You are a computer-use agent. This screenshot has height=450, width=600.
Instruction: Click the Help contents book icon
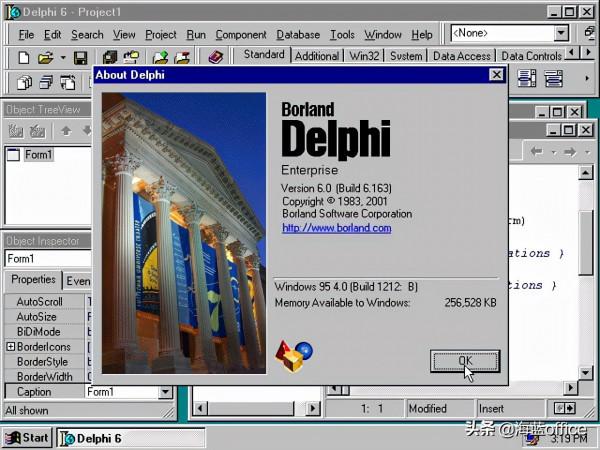pyautogui.click(x=215, y=57)
